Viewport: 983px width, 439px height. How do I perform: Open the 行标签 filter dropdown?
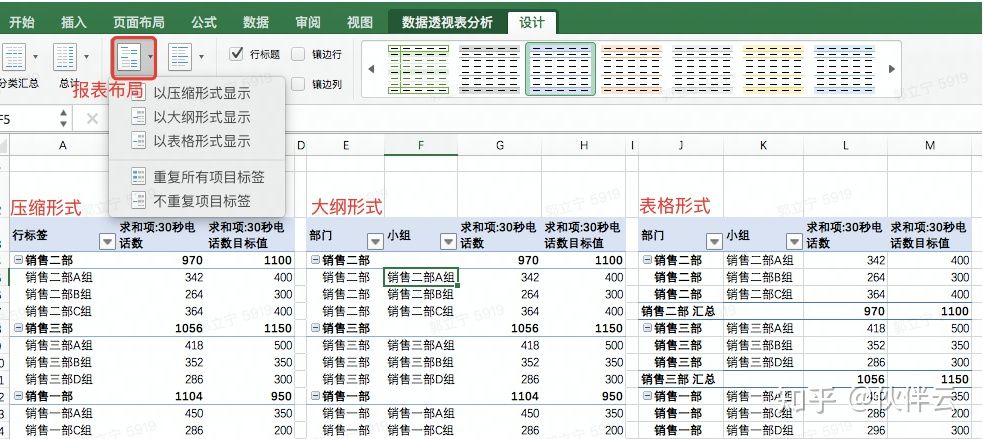point(108,241)
